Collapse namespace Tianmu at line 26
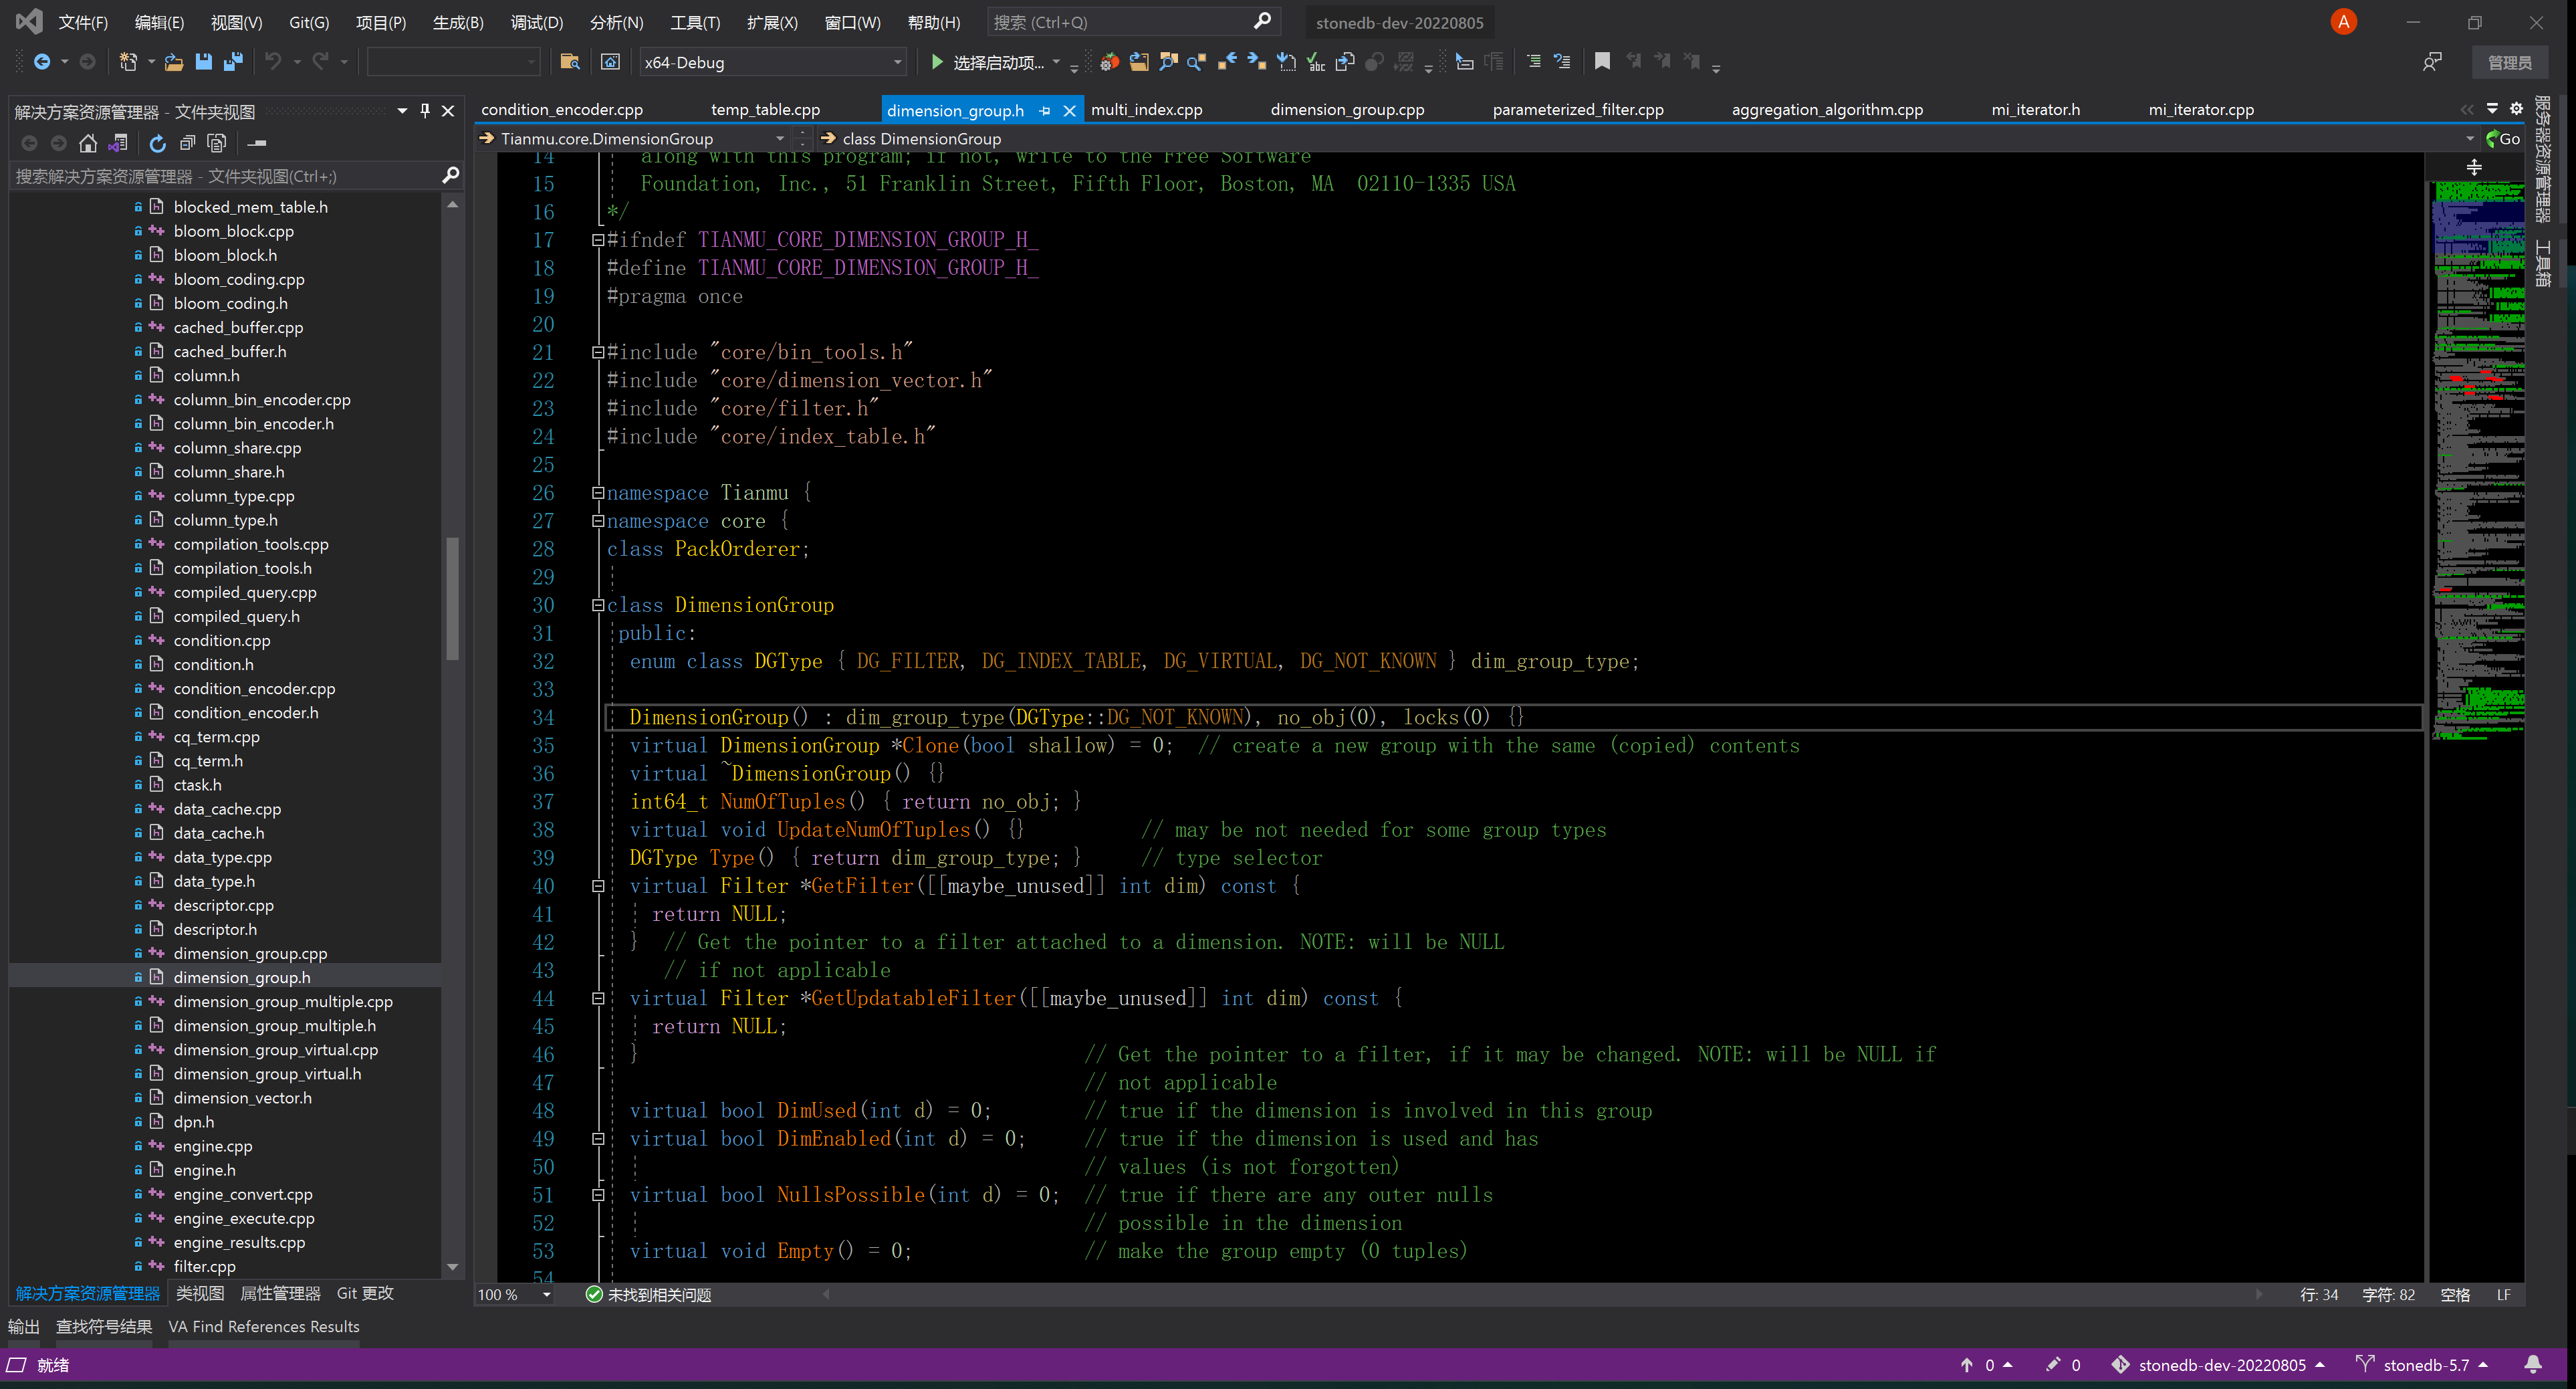This screenshot has height=1389, width=2576. [598, 492]
